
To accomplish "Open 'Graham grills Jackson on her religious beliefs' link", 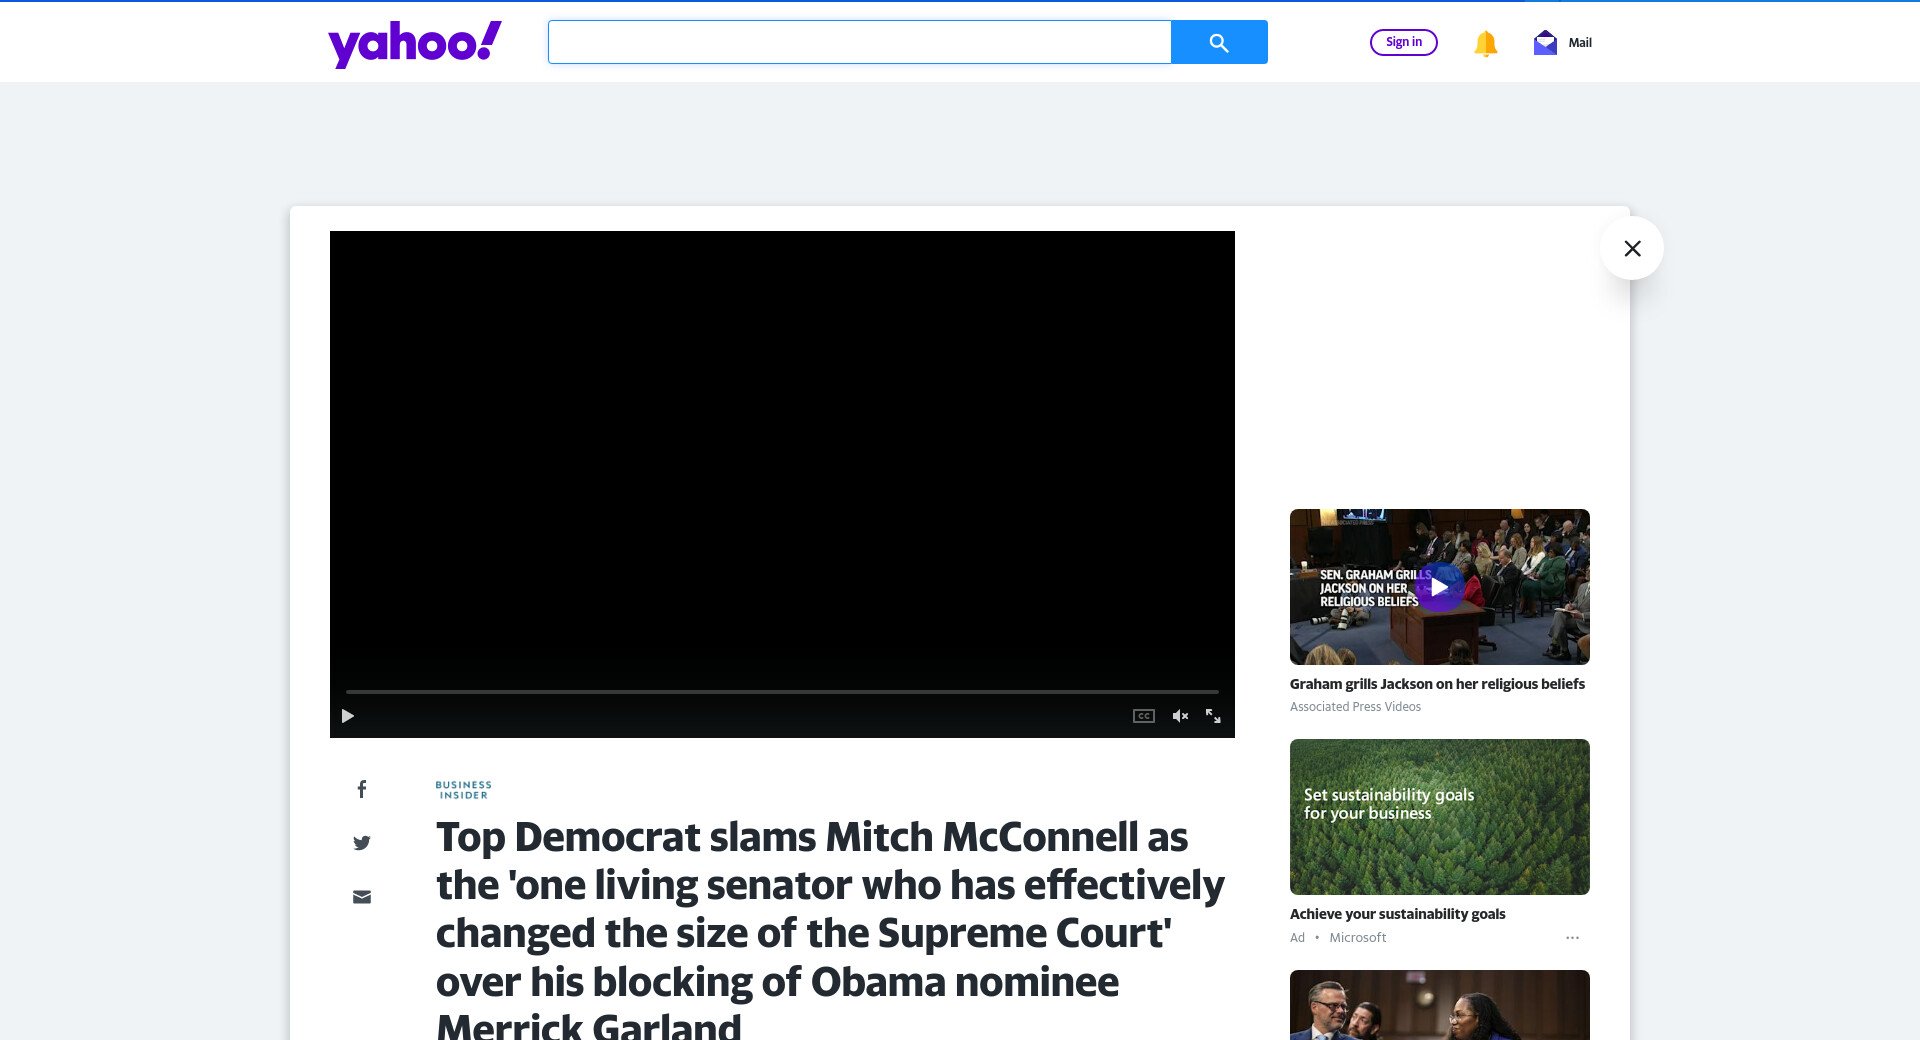I will 1437,684.
